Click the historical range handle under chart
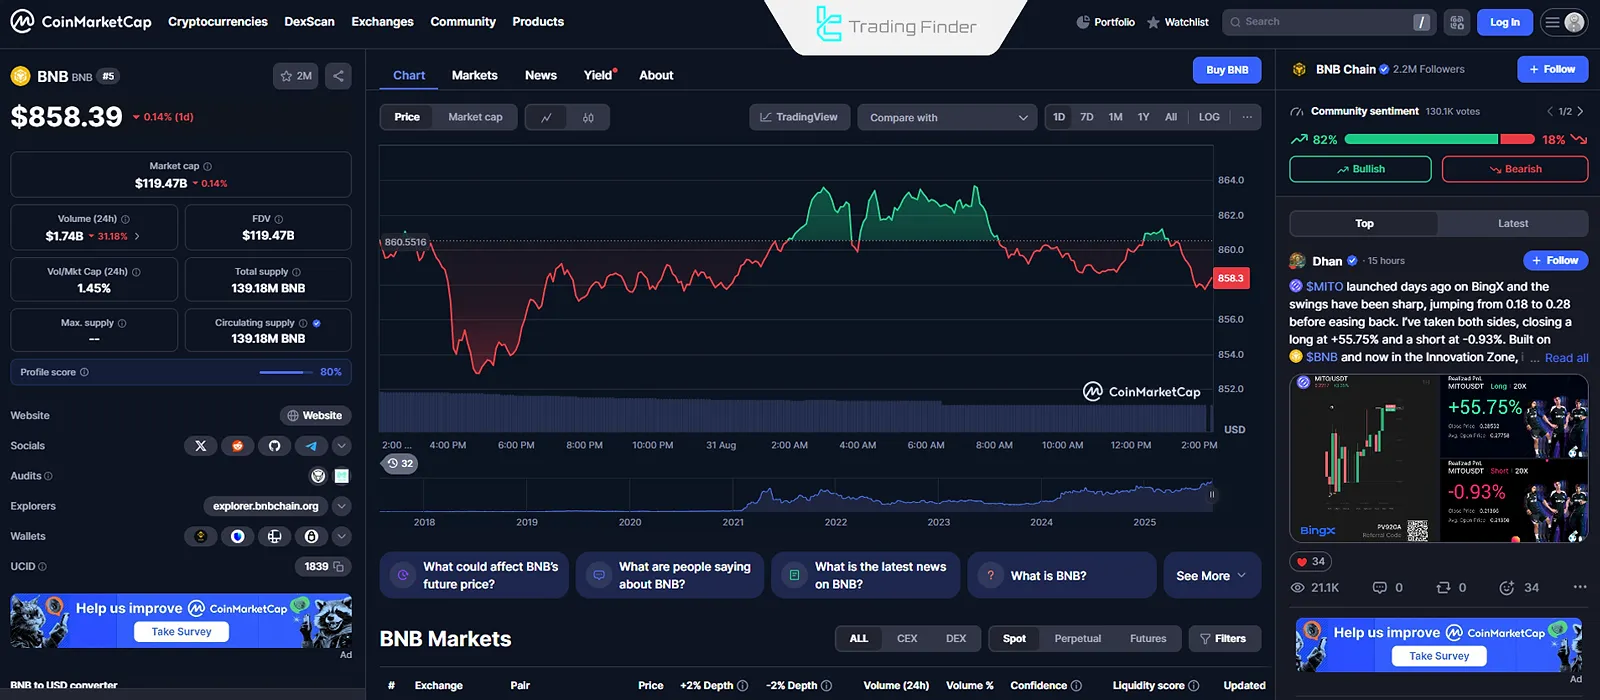This screenshot has width=1600, height=700. coord(1211,494)
